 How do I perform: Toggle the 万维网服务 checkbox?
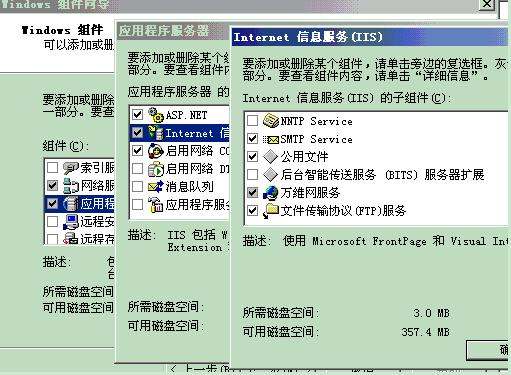253,192
